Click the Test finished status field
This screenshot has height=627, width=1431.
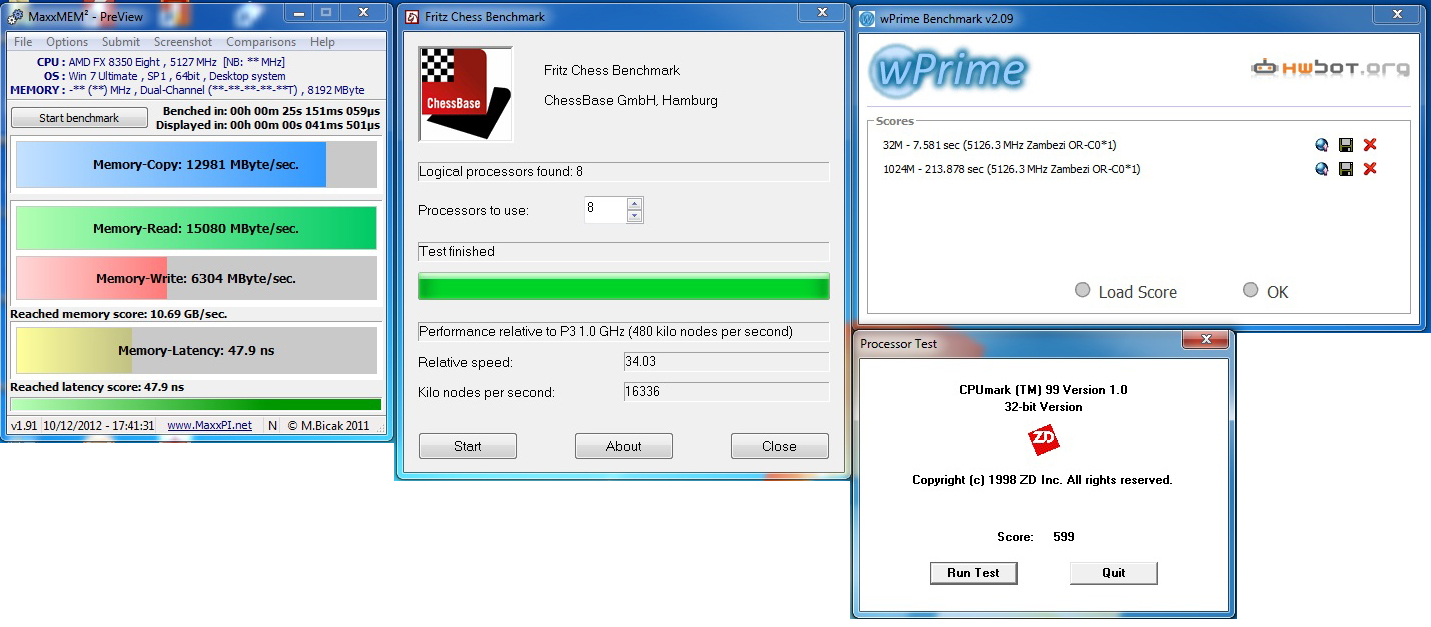pos(623,252)
